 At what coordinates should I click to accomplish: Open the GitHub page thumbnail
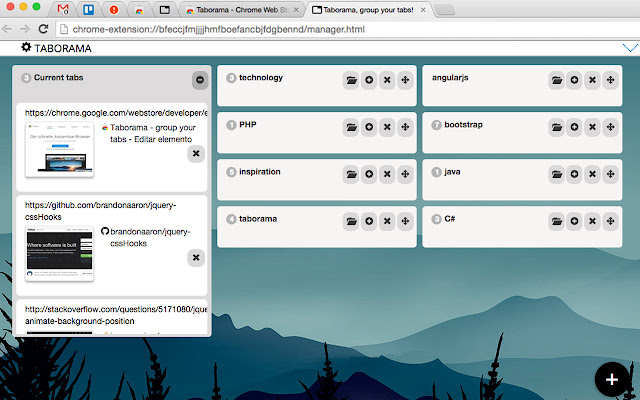60,253
